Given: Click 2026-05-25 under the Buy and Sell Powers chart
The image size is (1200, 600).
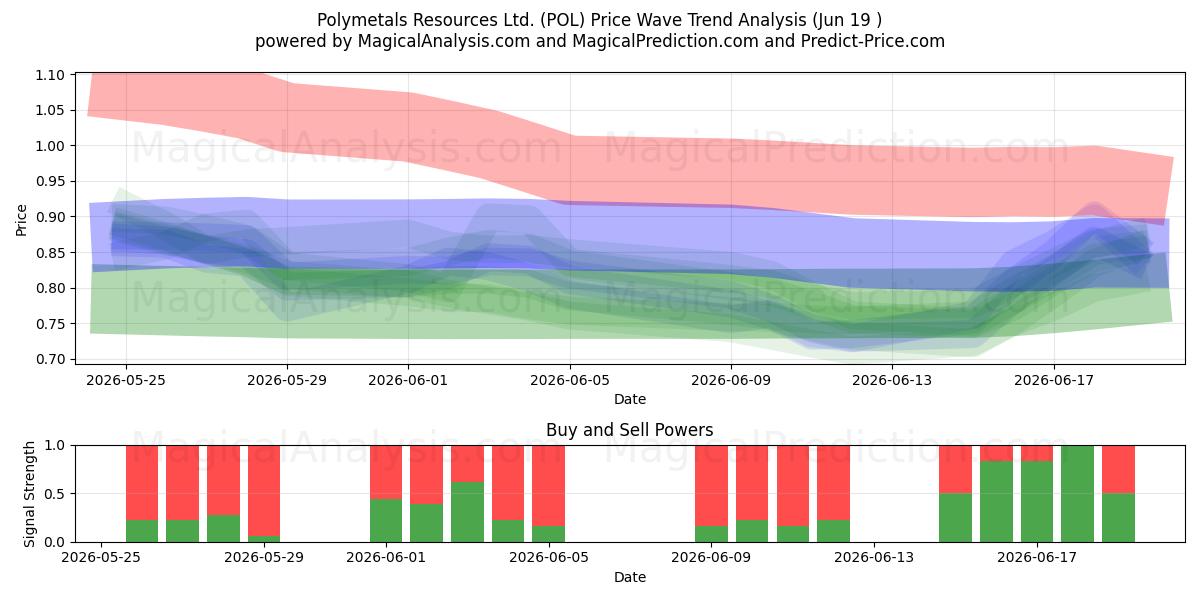Looking at the screenshot, I should tap(101, 558).
